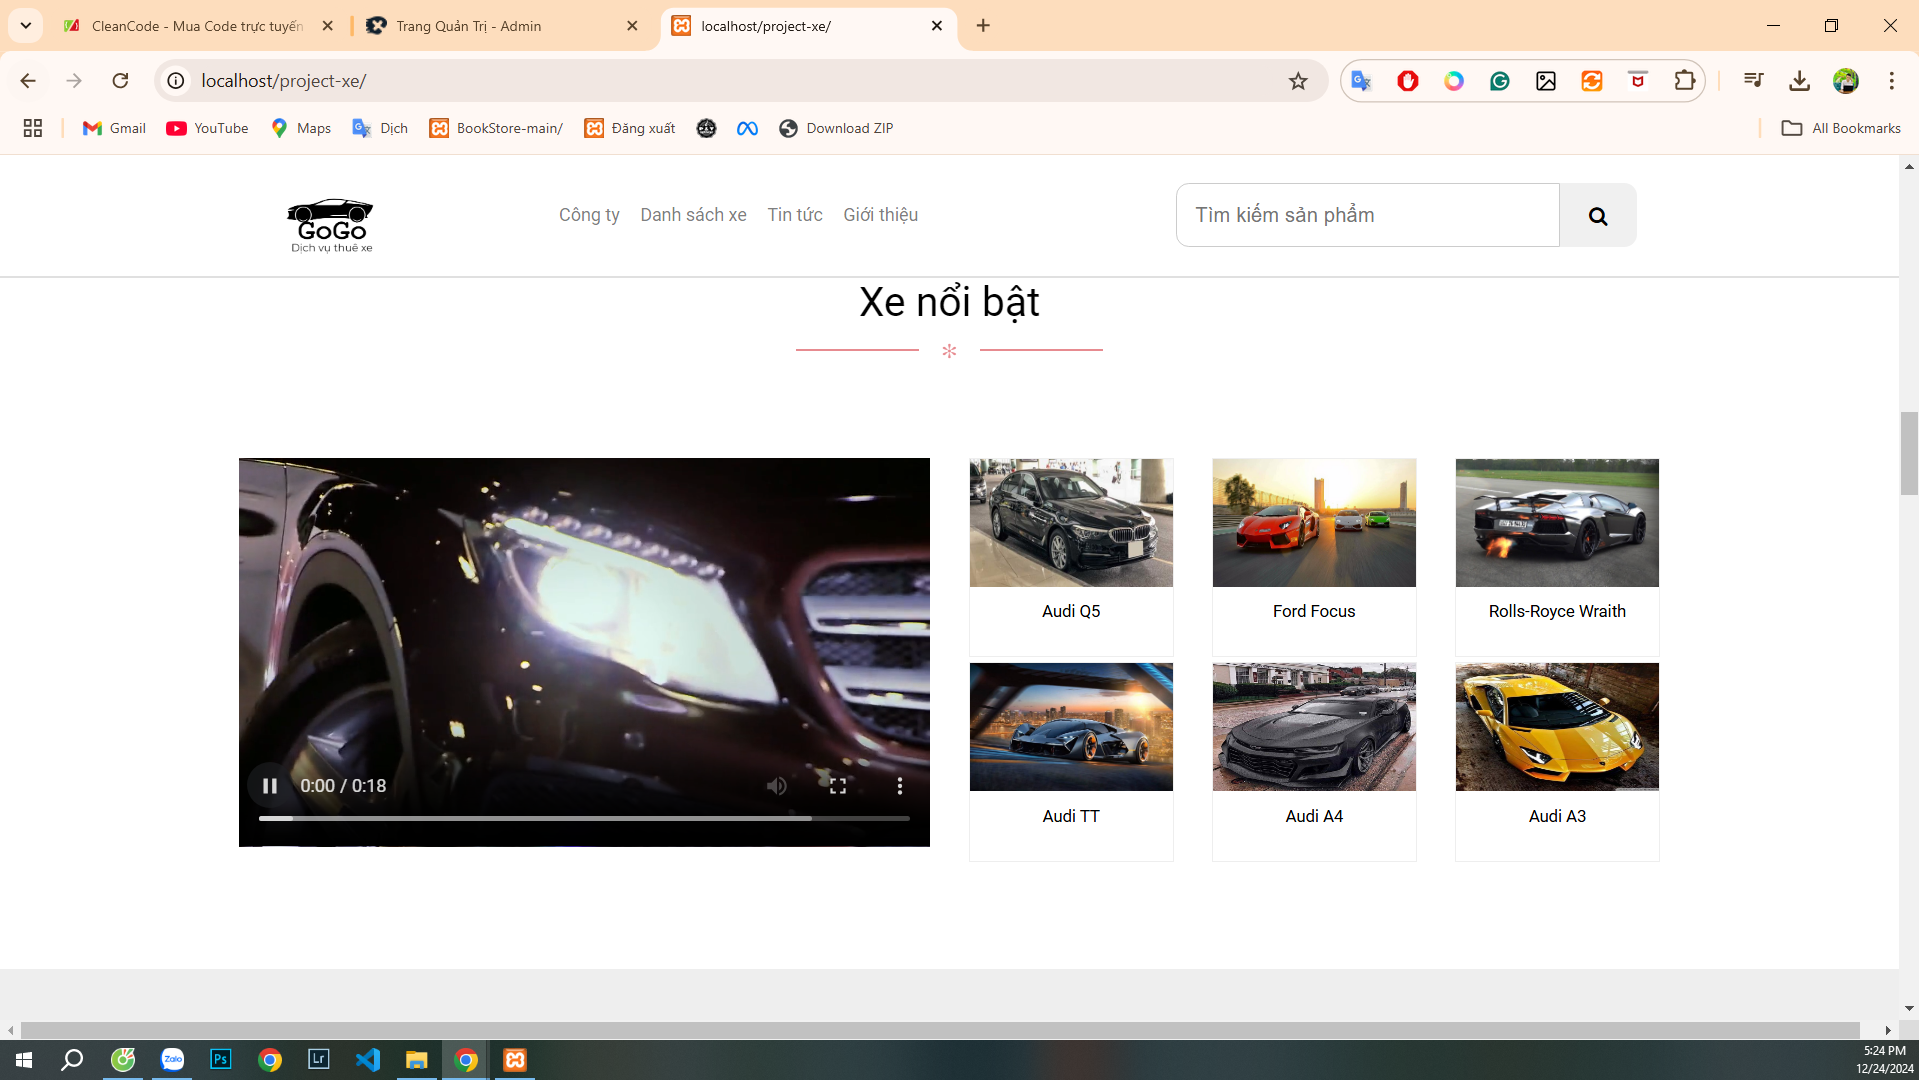1919x1080 pixels.
Task: Open the image extension icon
Action: point(1546,81)
